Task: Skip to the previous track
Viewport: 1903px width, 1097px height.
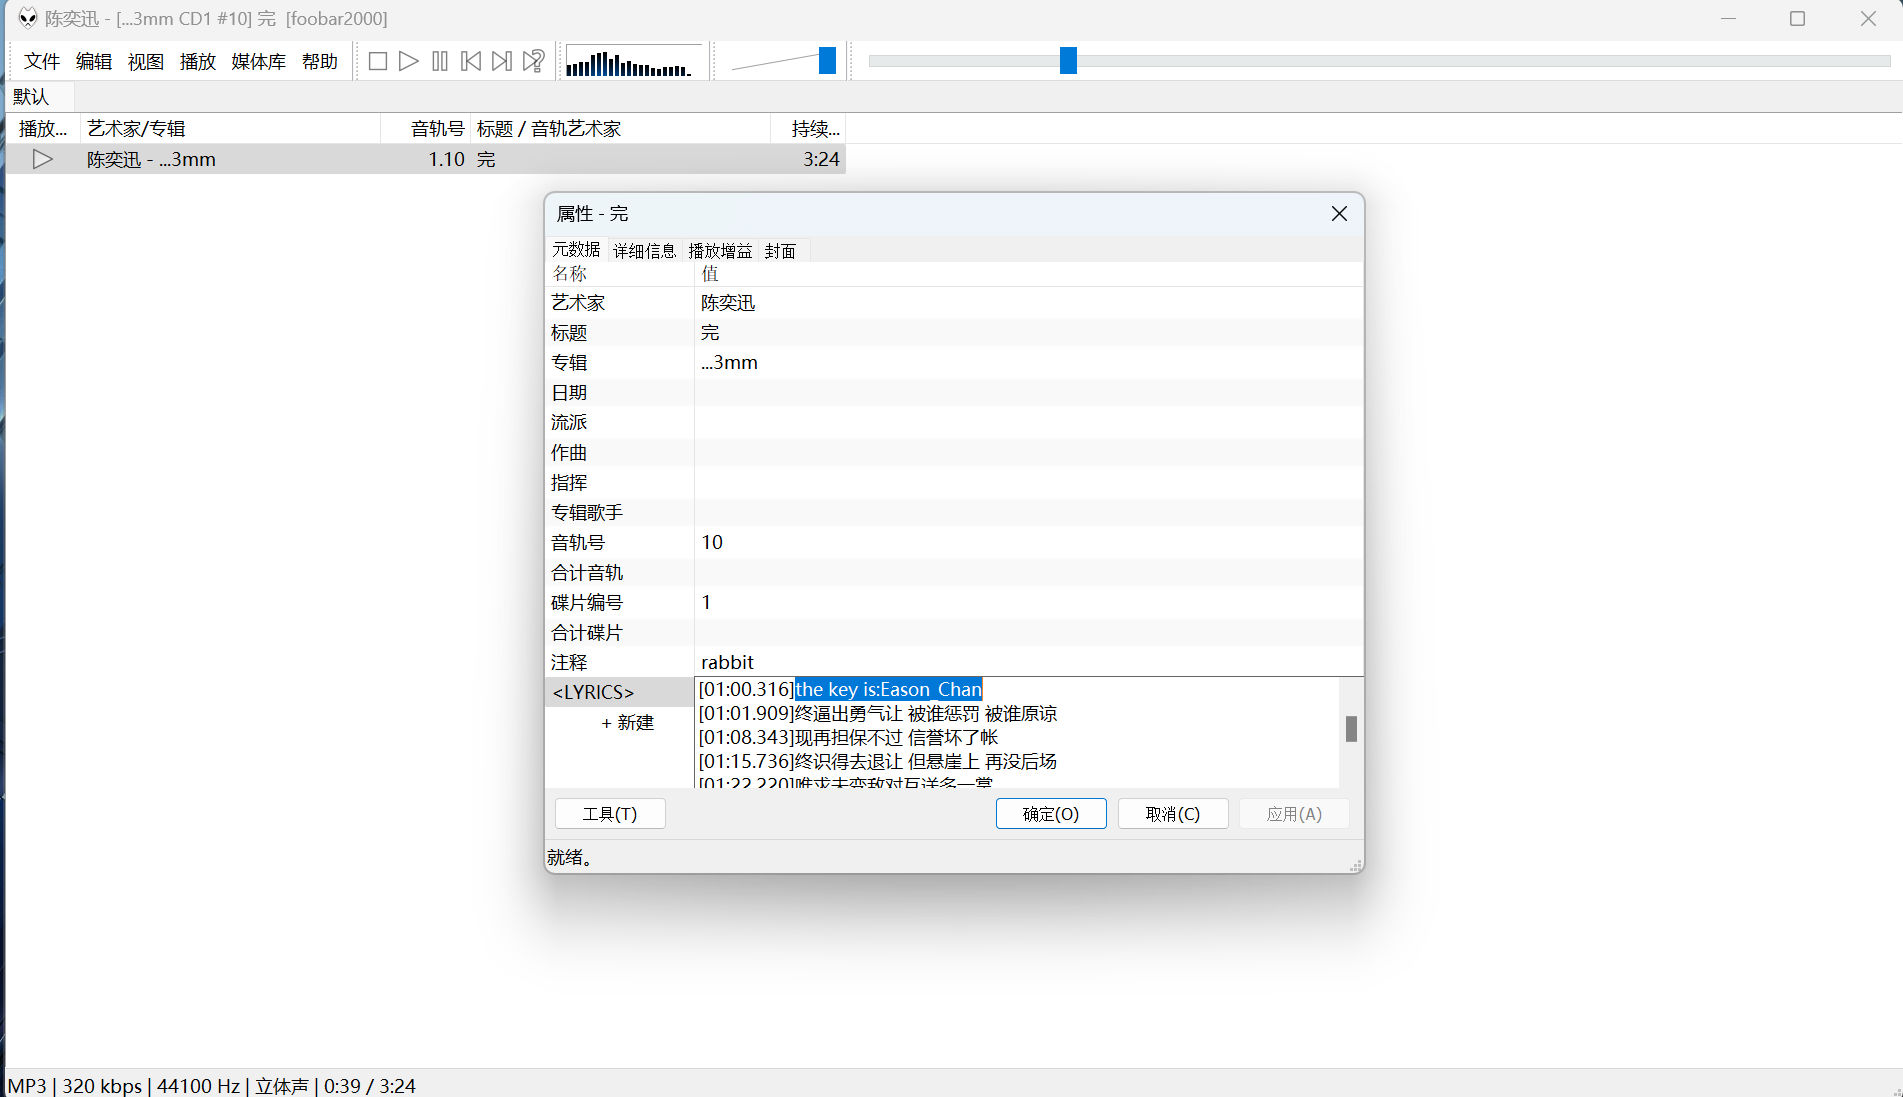Action: click(x=471, y=61)
